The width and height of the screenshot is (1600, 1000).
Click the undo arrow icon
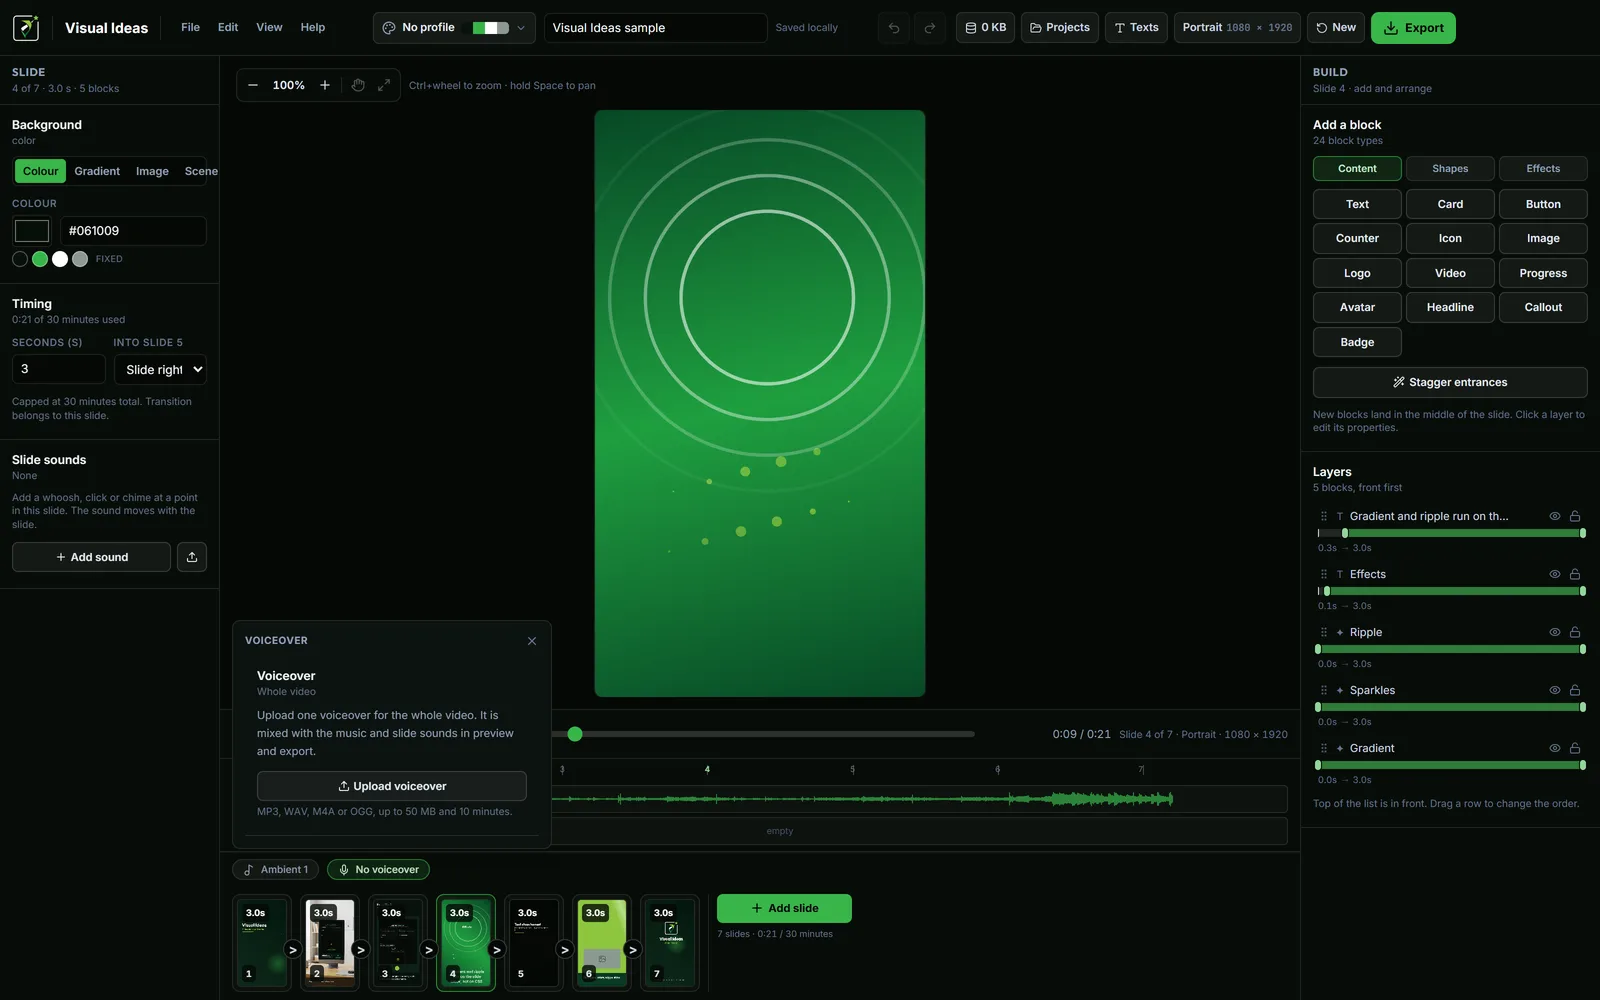click(x=894, y=28)
